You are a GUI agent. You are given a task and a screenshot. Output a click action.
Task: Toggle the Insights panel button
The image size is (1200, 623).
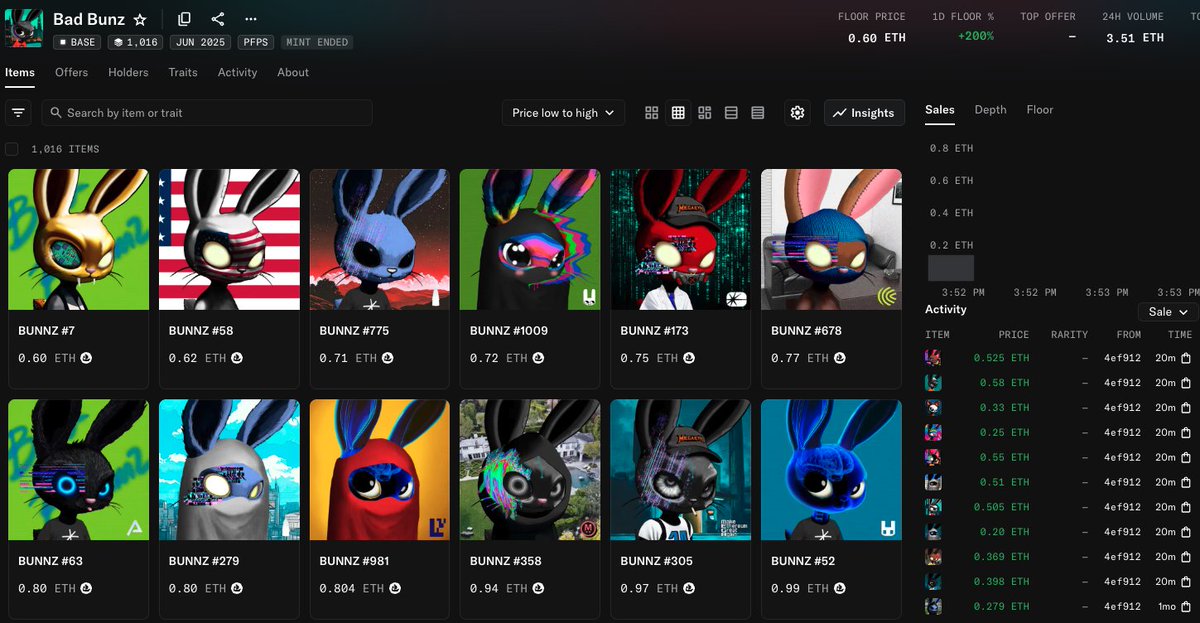pyautogui.click(x=864, y=113)
